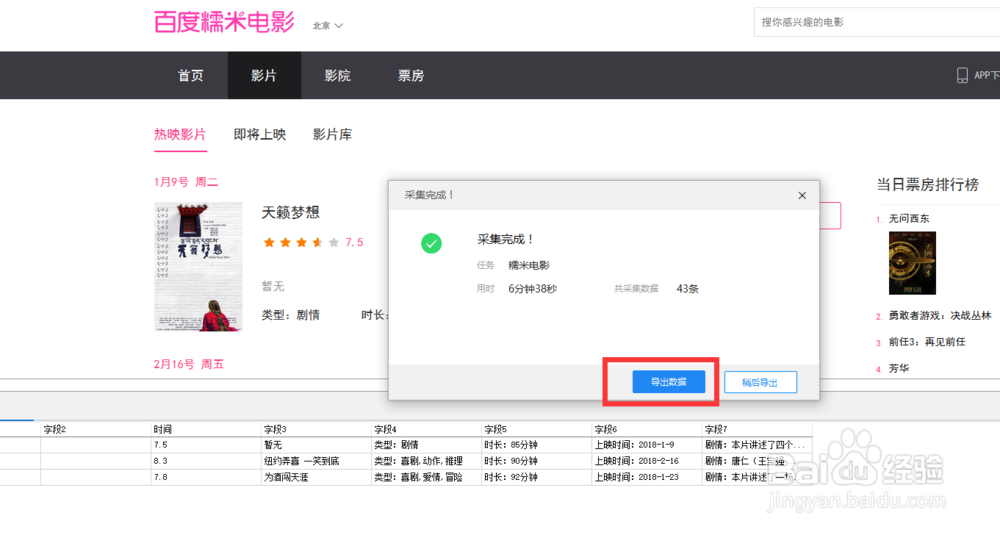Open the 影院 navigation item
1000x535 pixels.
337,76
